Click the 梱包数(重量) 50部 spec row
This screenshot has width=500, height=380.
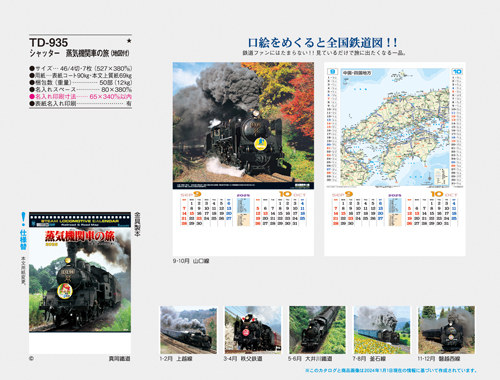(80, 82)
